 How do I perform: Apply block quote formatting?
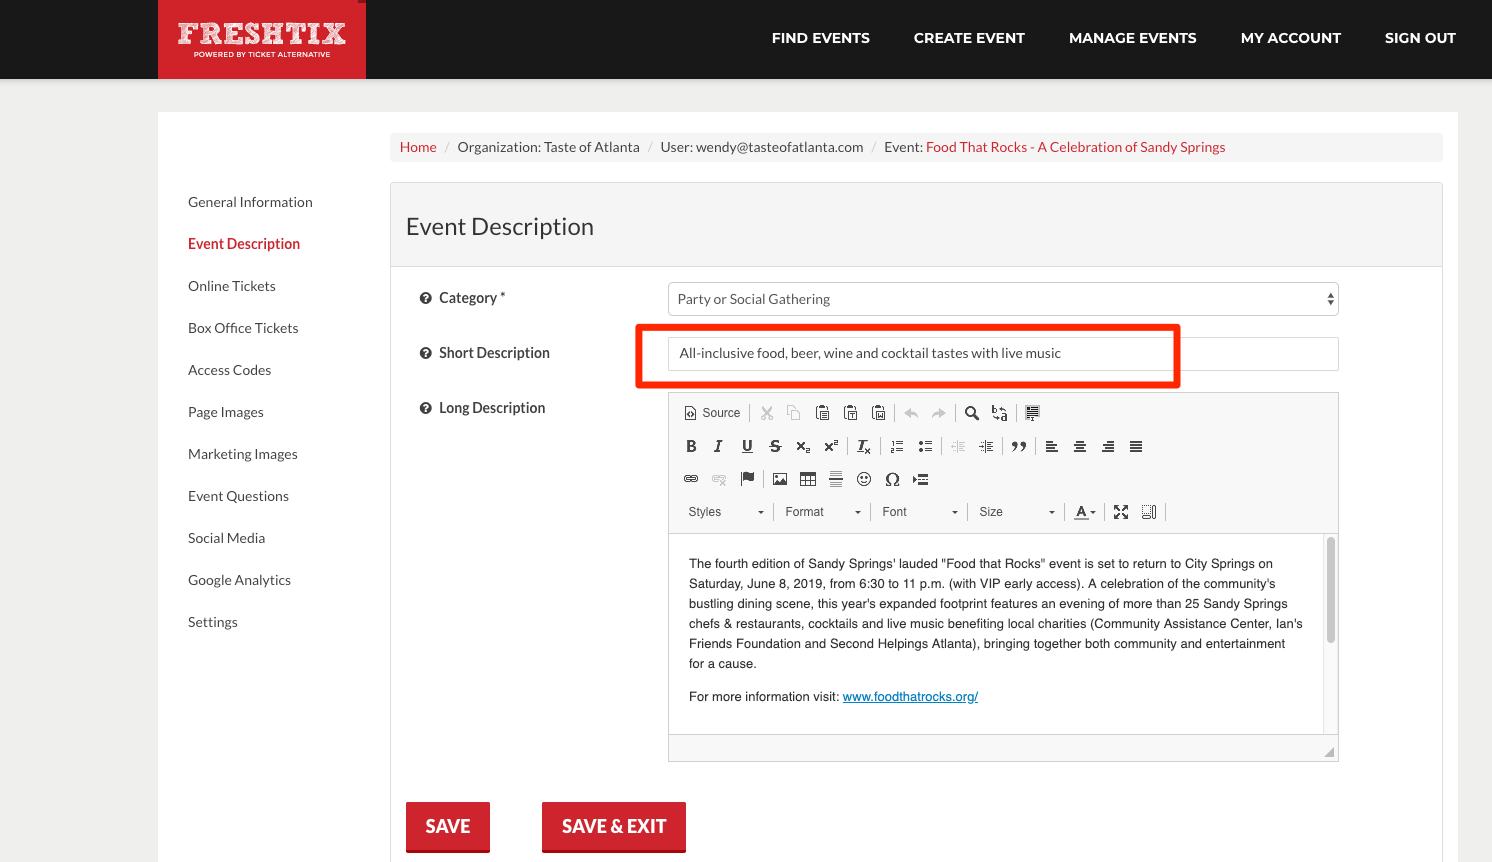pyautogui.click(x=1019, y=446)
